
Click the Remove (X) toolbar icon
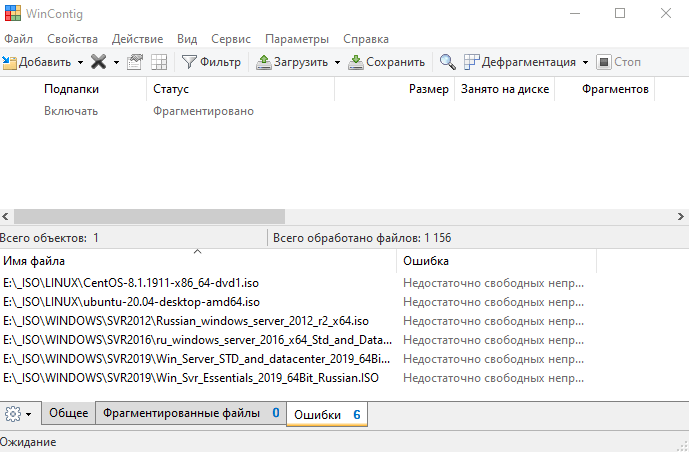click(98, 62)
